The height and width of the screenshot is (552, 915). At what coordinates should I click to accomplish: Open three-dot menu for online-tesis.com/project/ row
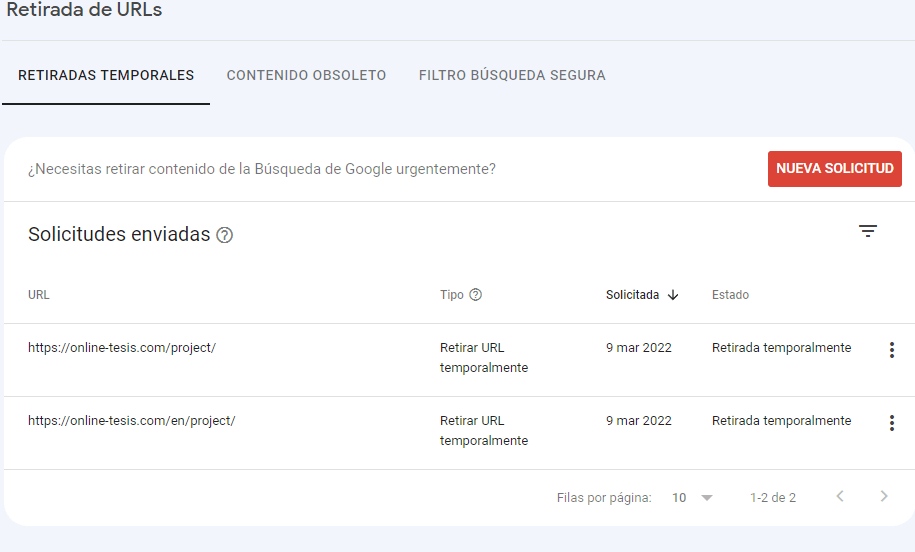(892, 350)
